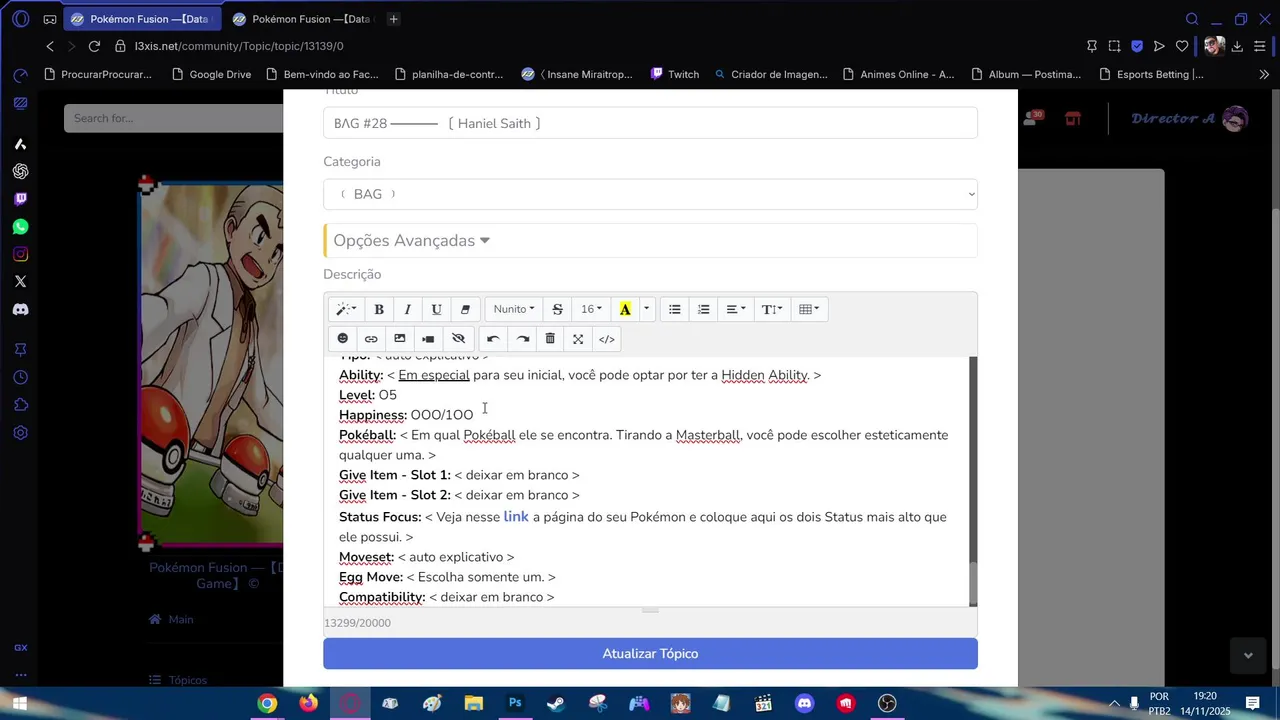Image resolution: width=1280 pixels, height=720 pixels.
Task: Open the Esports Betting bookmark
Action: (1151, 74)
